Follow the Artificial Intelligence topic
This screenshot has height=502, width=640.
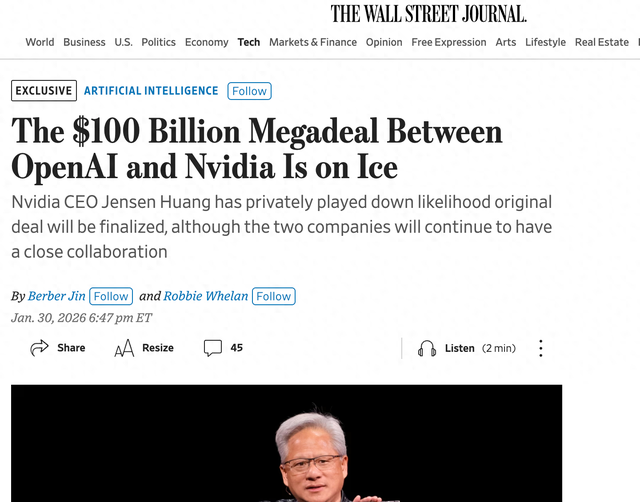click(249, 91)
